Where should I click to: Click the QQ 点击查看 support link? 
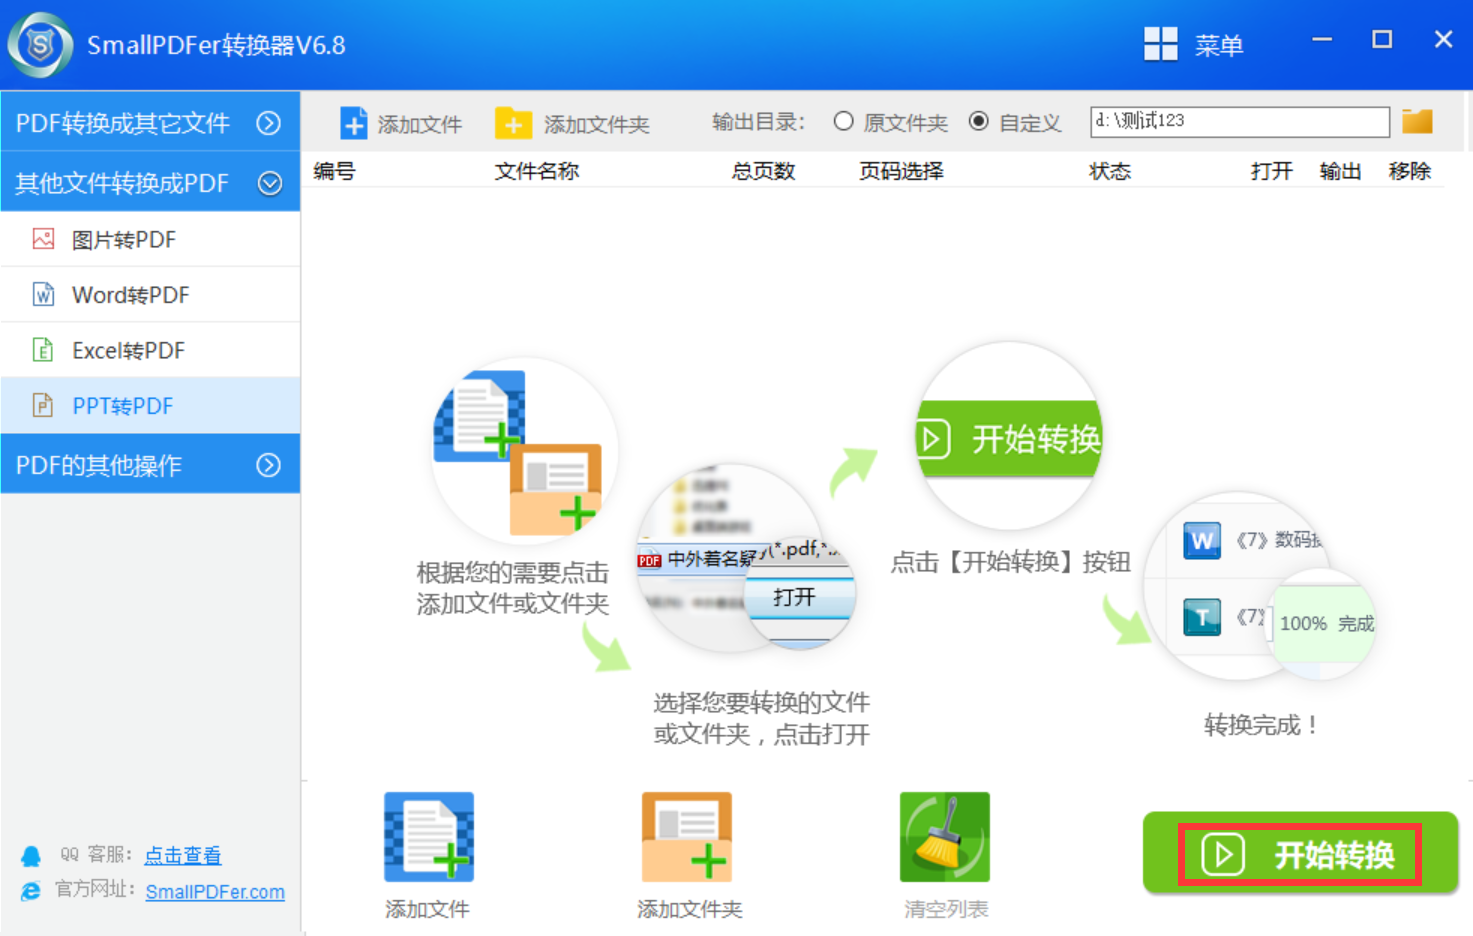click(183, 855)
